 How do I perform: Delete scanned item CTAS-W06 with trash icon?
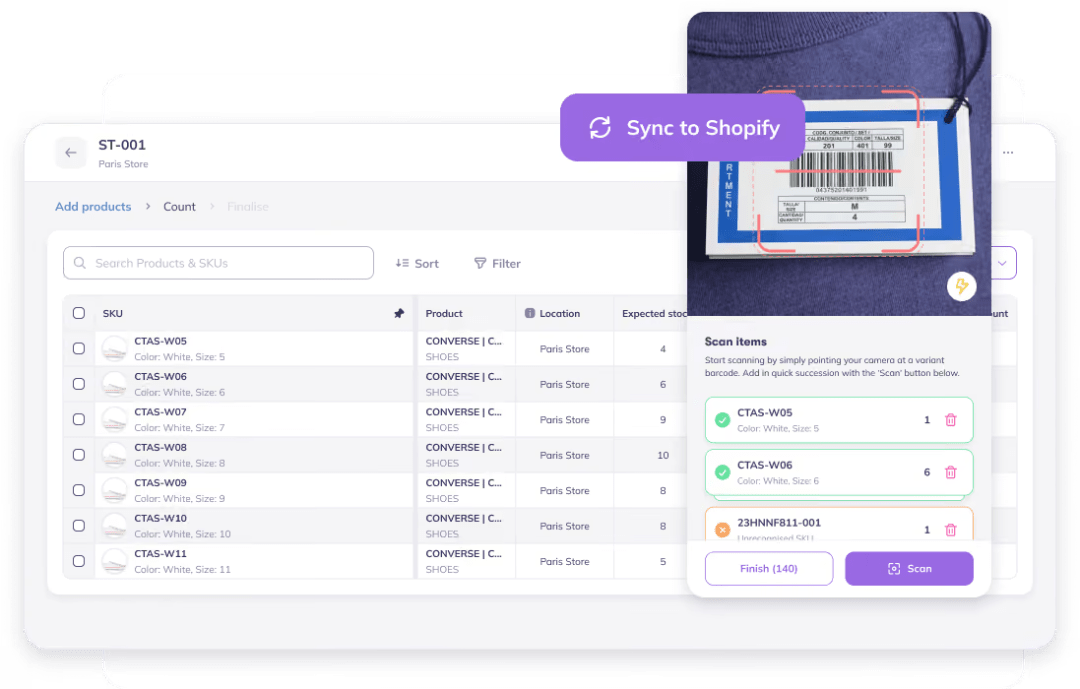951,472
